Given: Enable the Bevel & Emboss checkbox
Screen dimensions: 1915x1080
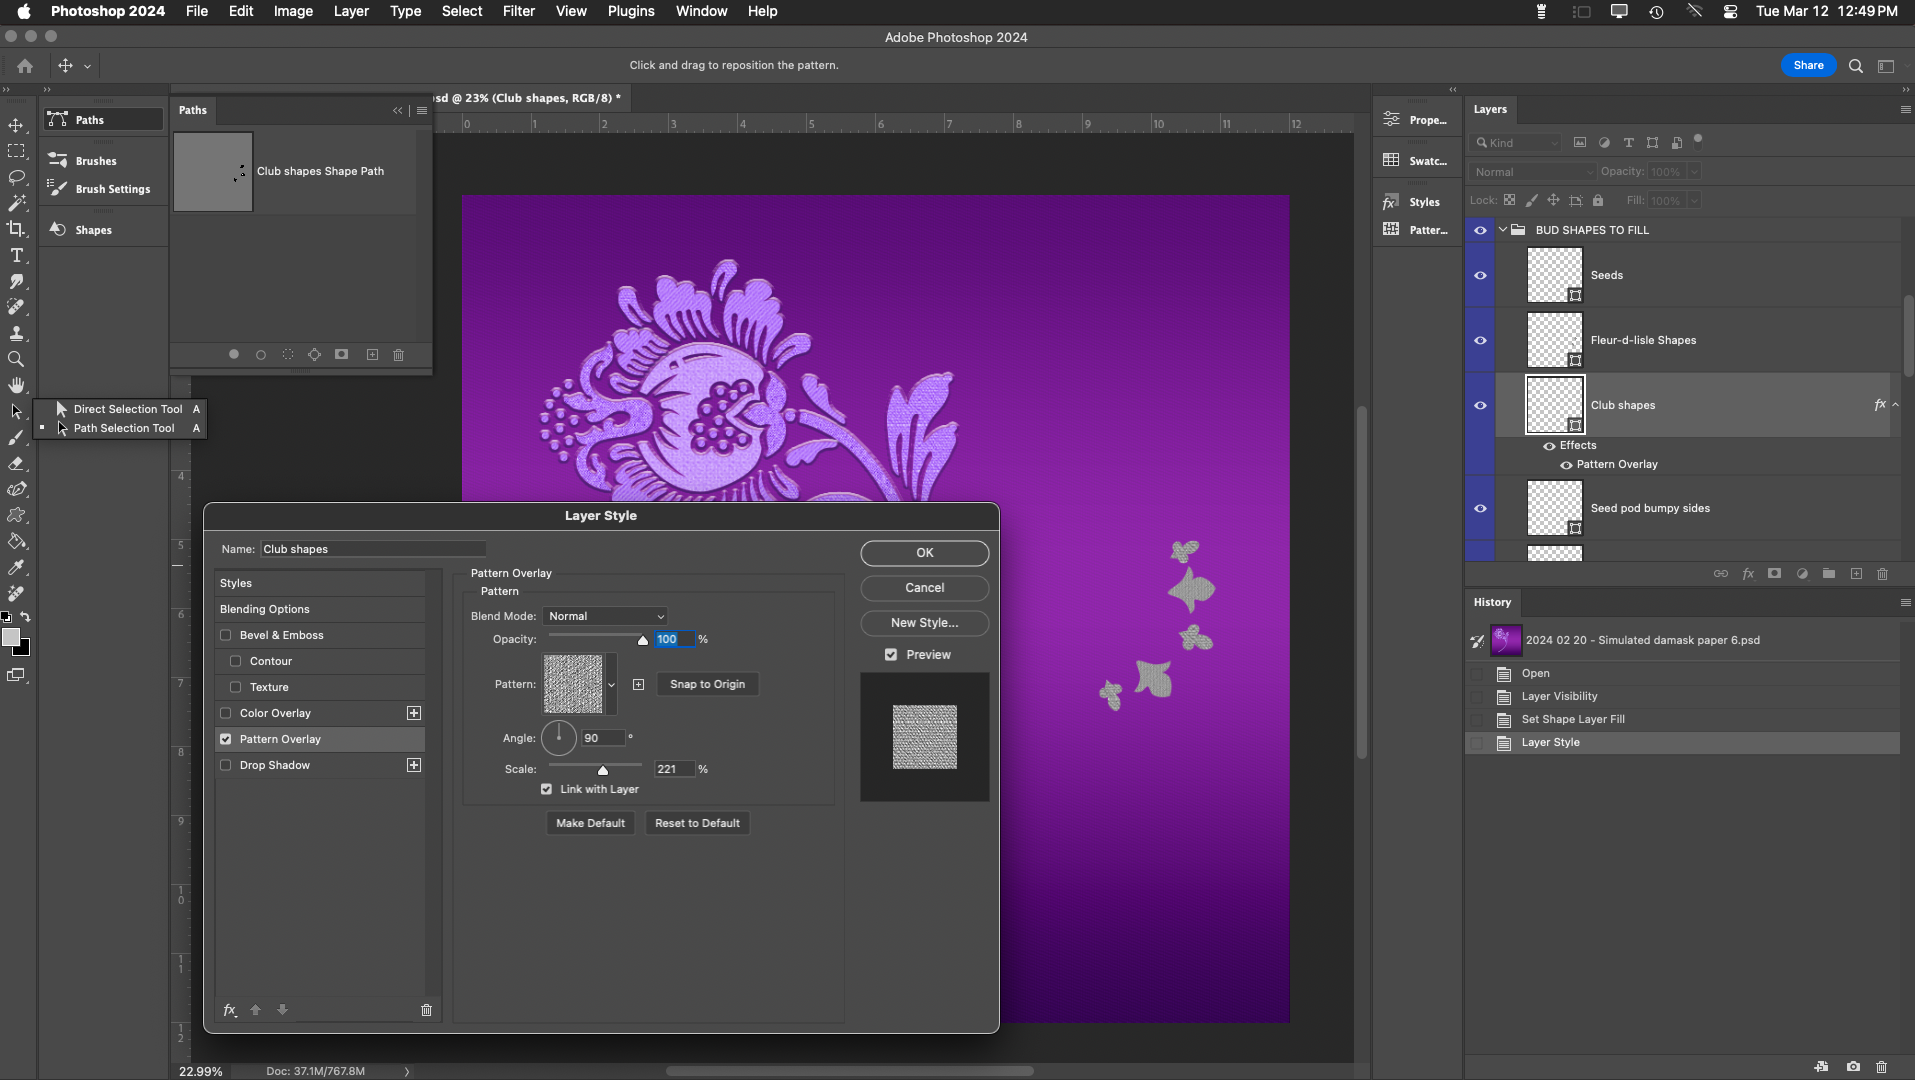Looking at the screenshot, I should [x=226, y=635].
